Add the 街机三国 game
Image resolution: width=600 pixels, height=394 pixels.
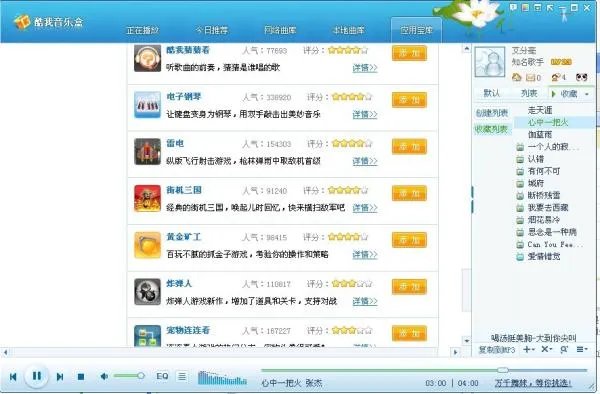[409, 193]
